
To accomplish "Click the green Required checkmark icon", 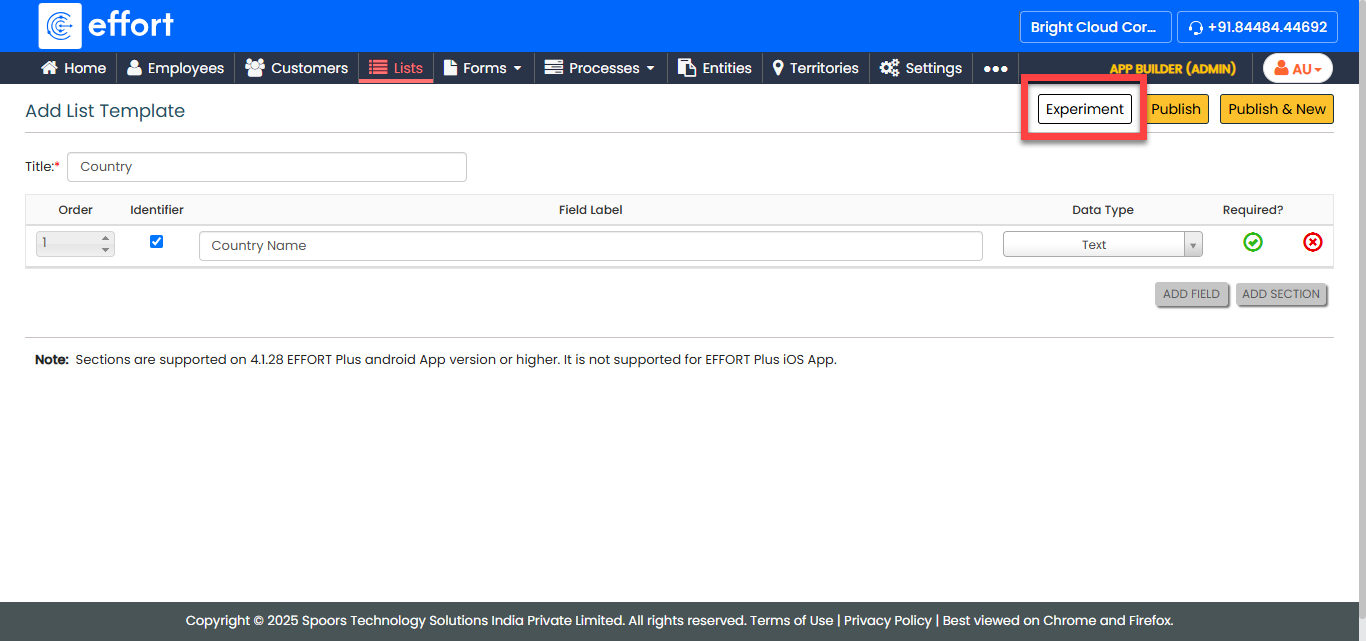I will [x=1252, y=242].
